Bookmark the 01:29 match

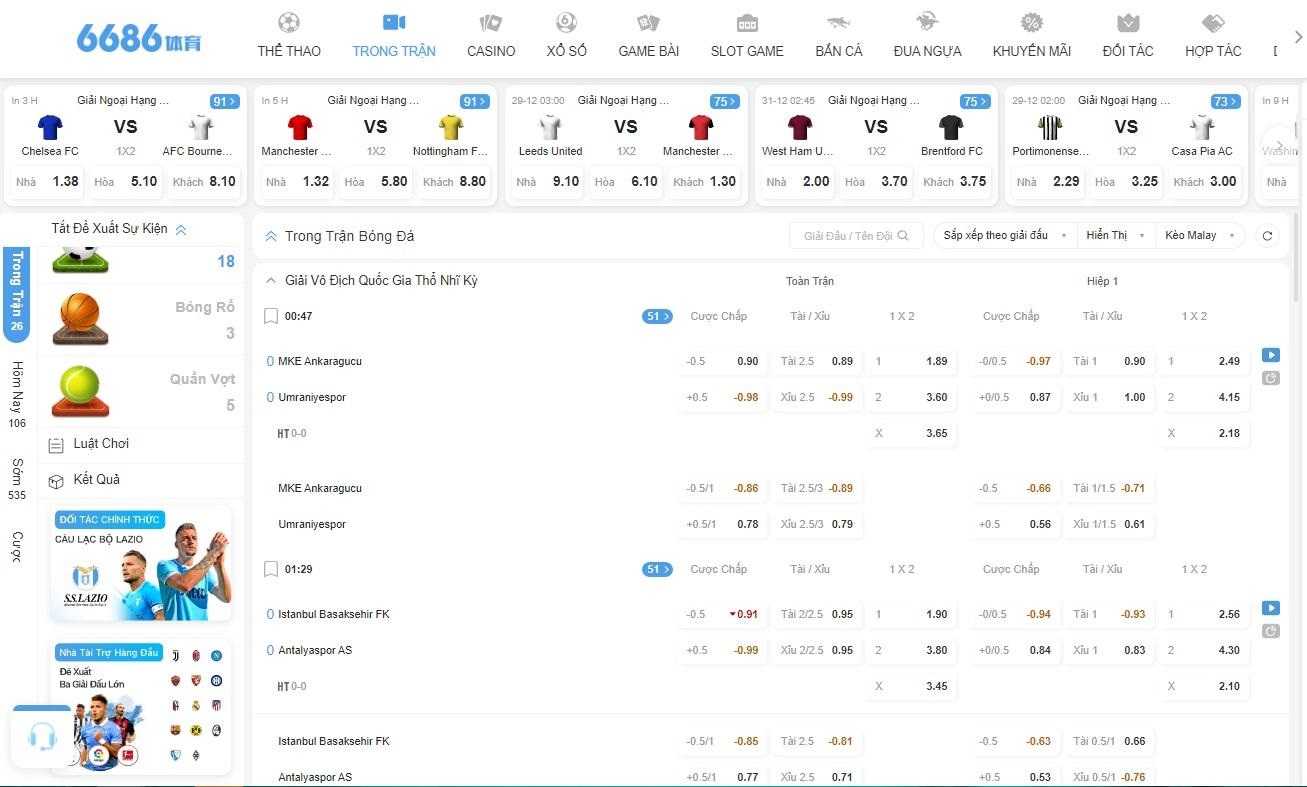[271, 569]
